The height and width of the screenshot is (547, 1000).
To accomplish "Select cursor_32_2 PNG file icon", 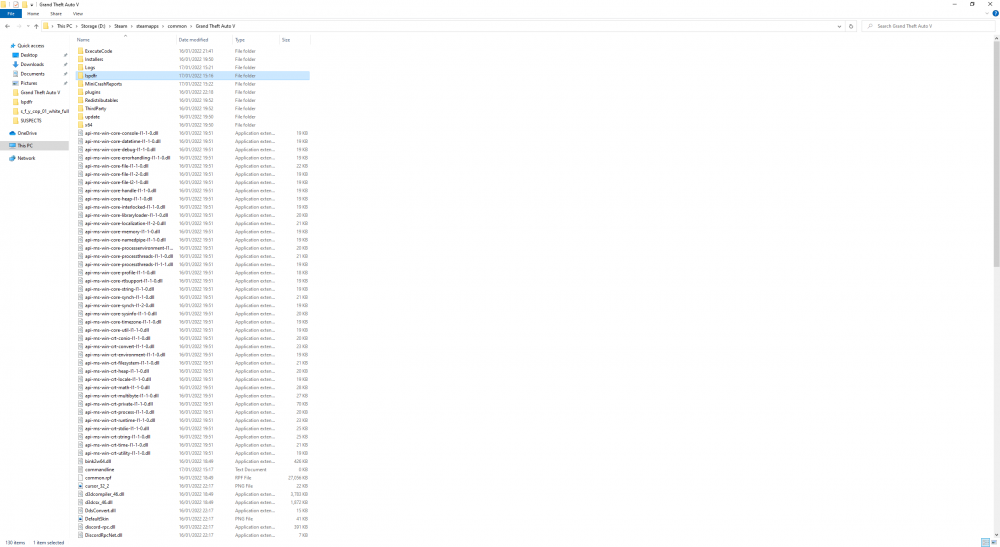I will tap(80, 486).
